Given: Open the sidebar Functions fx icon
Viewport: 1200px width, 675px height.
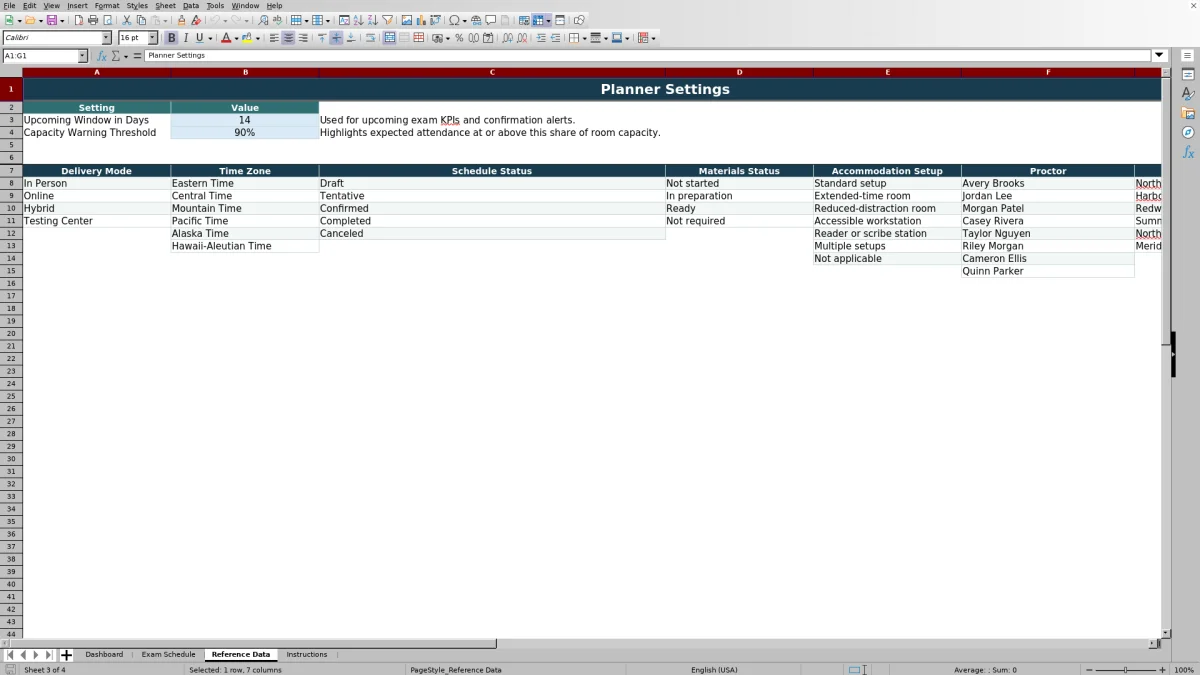Looking at the screenshot, I should pos(1188,152).
